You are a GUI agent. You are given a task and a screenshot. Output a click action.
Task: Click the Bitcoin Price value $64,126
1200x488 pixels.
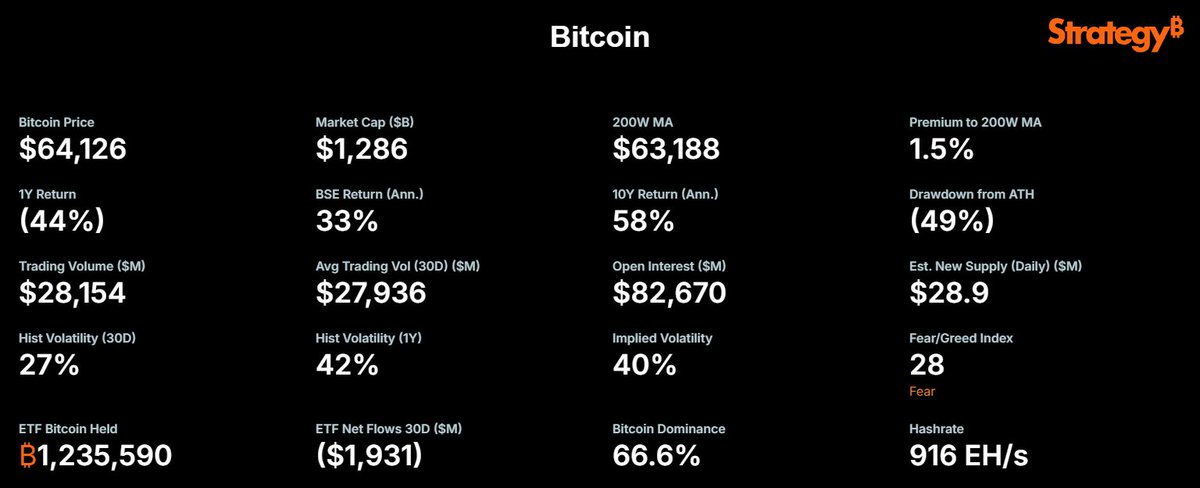coord(73,150)
